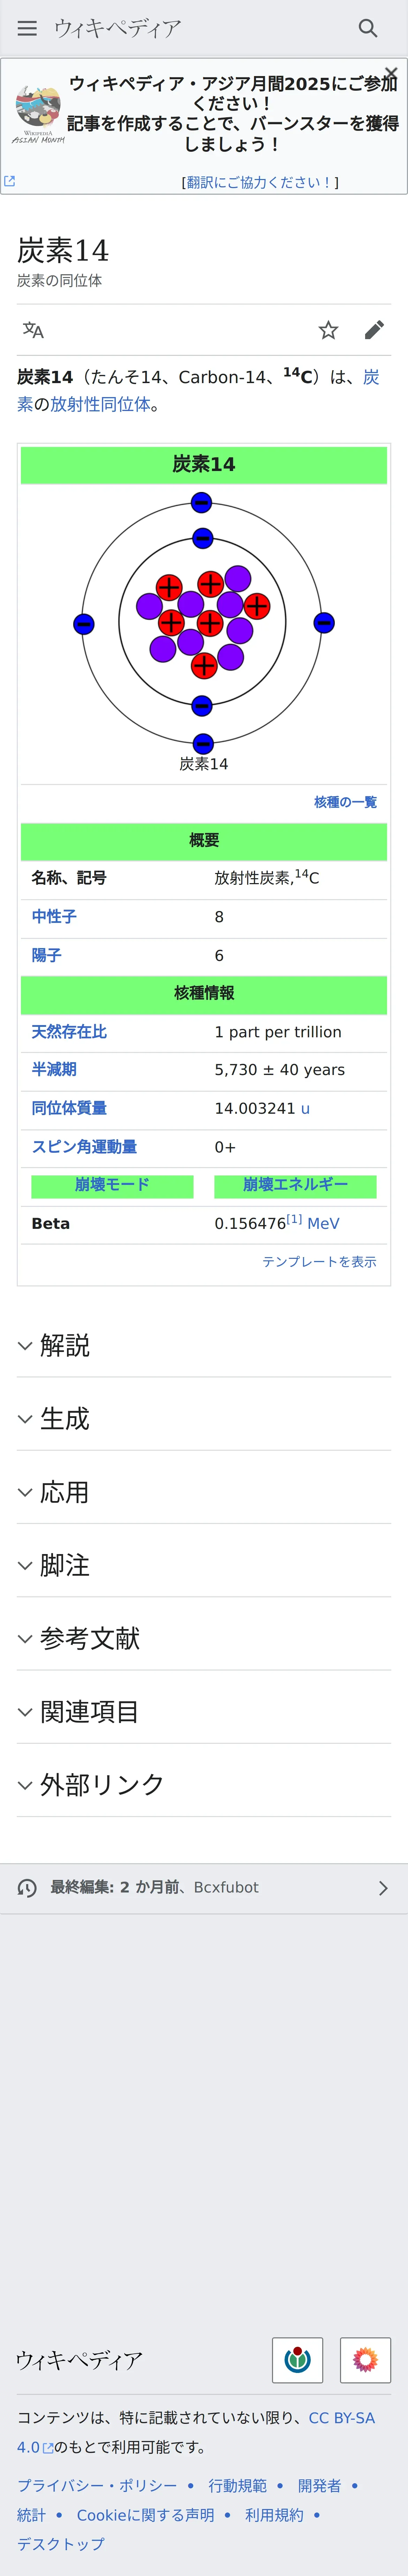
Task: Open the 最終編集 history bar
Action: 204,1887
